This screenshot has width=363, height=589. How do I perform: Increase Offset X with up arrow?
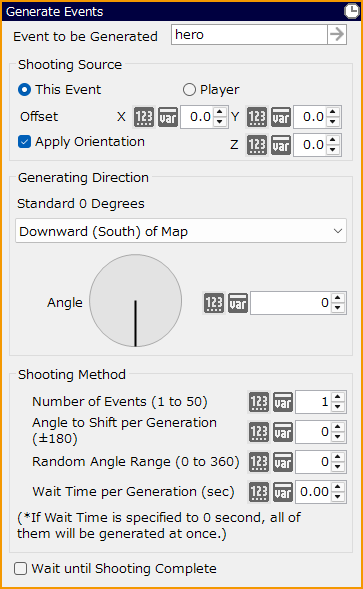[x=220, y=112]
